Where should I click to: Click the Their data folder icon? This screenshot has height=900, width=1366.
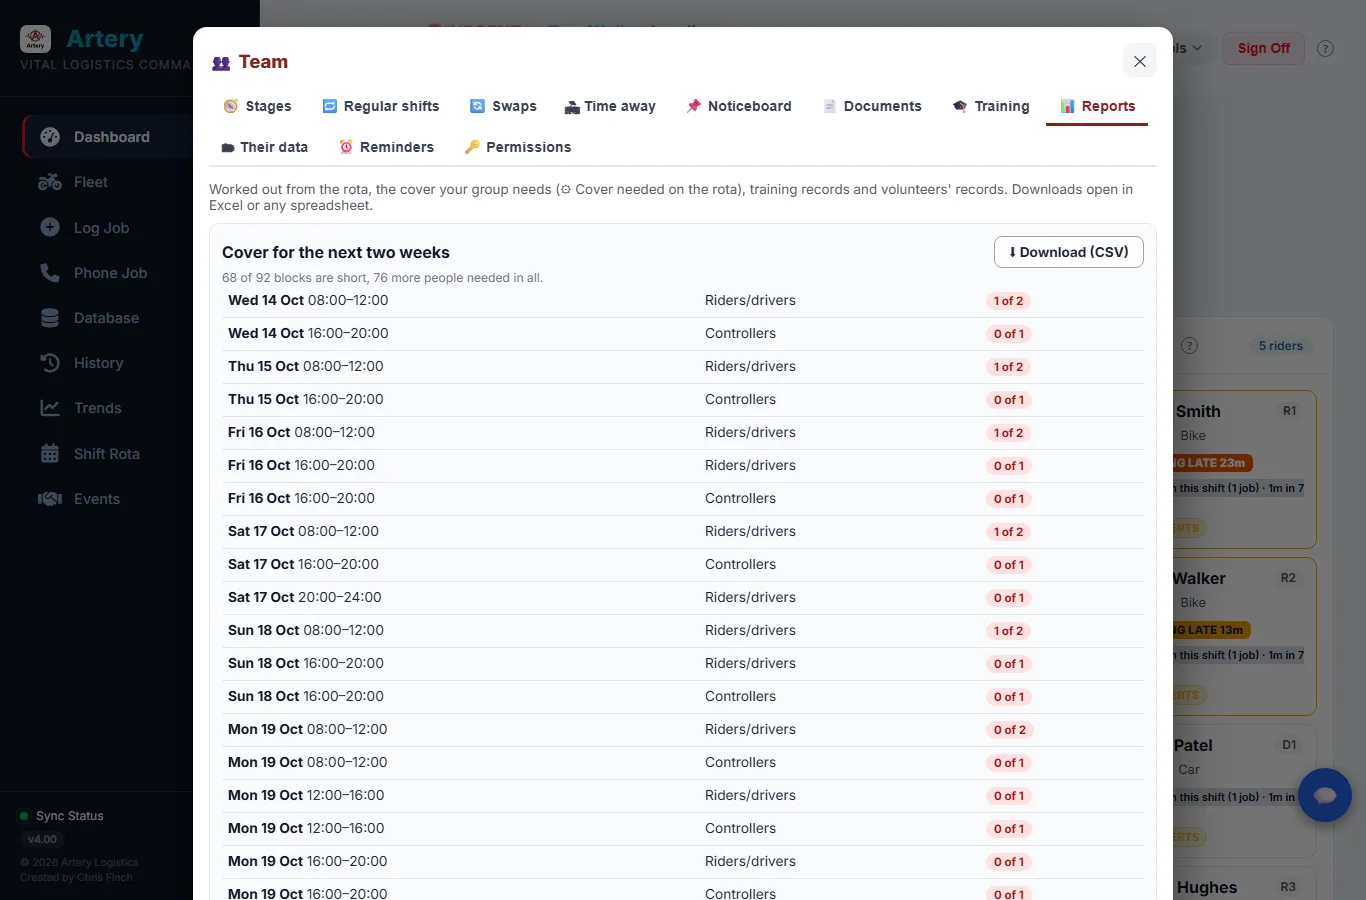228,148
